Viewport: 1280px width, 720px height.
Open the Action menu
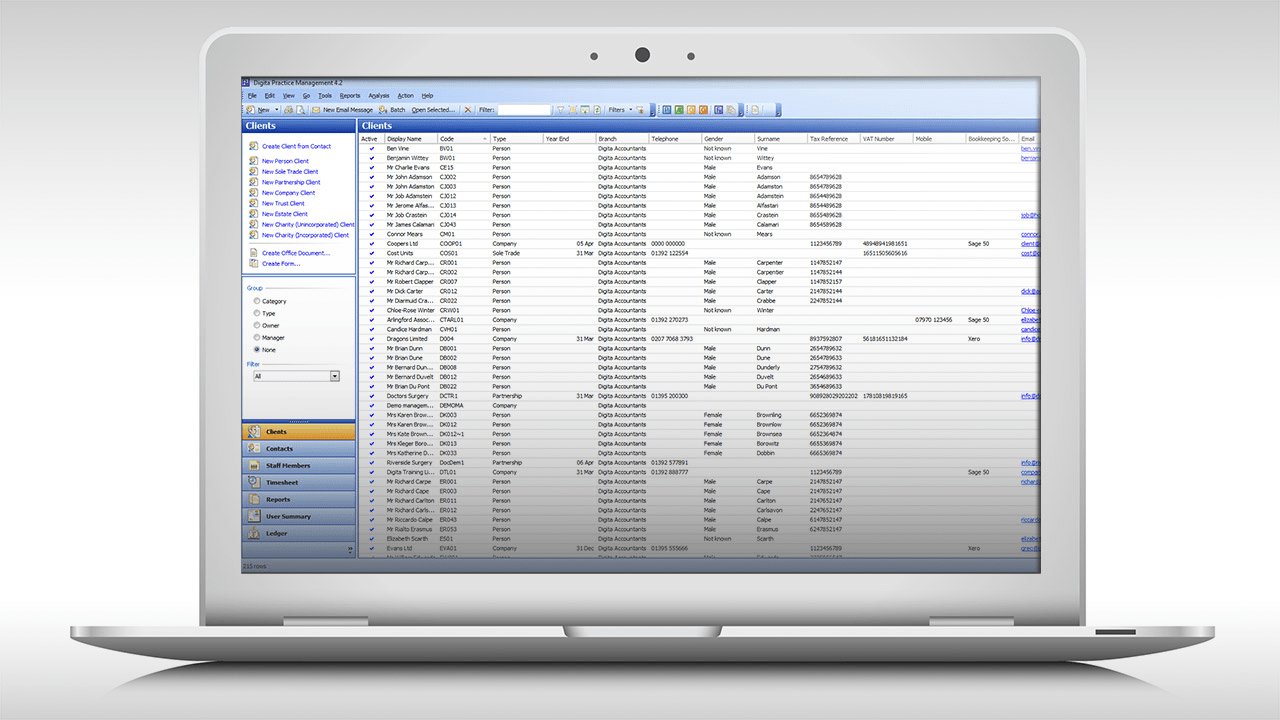tap(405, 96)
